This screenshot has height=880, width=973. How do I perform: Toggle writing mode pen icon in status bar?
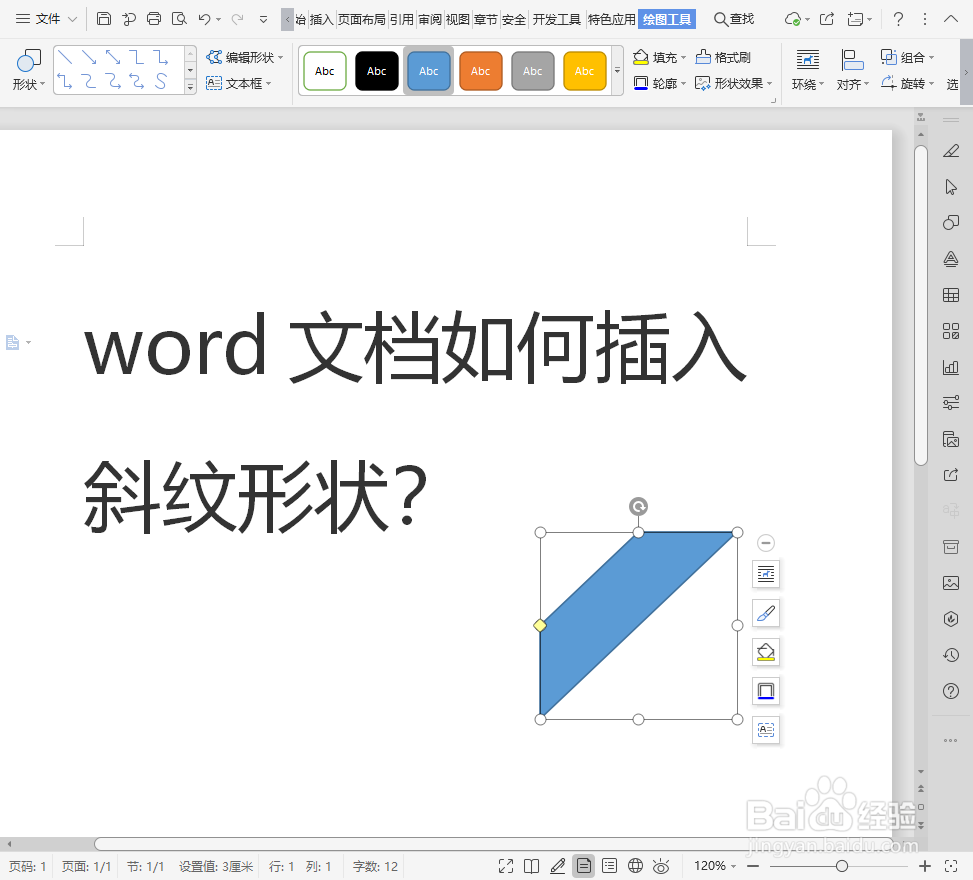click(557, 866)
